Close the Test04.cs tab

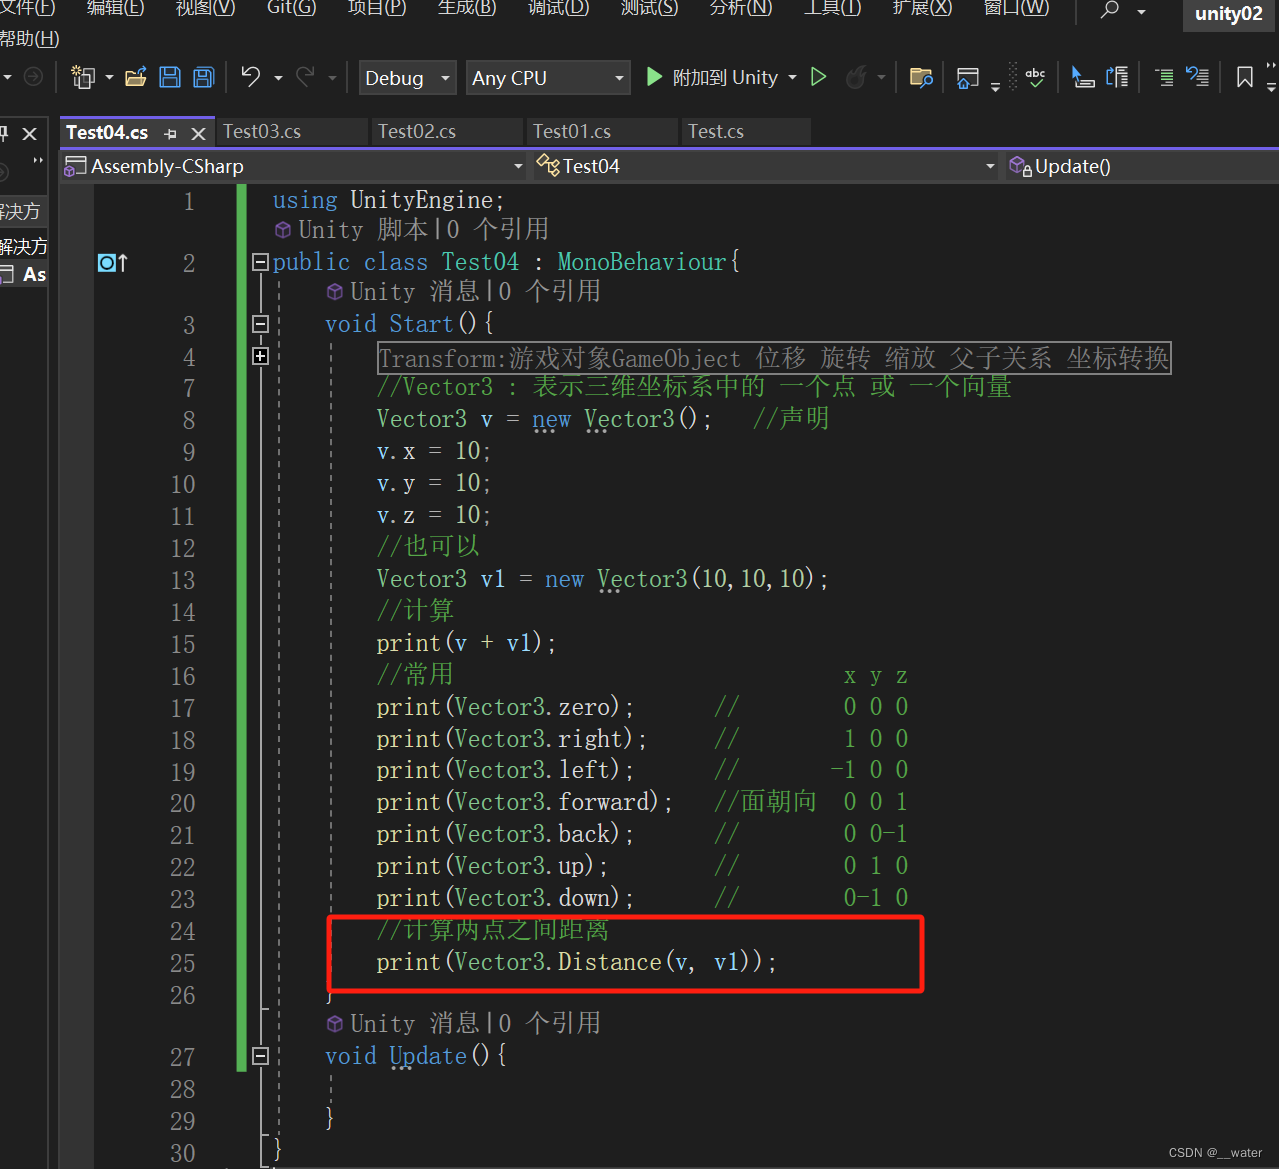pos(198,133)
